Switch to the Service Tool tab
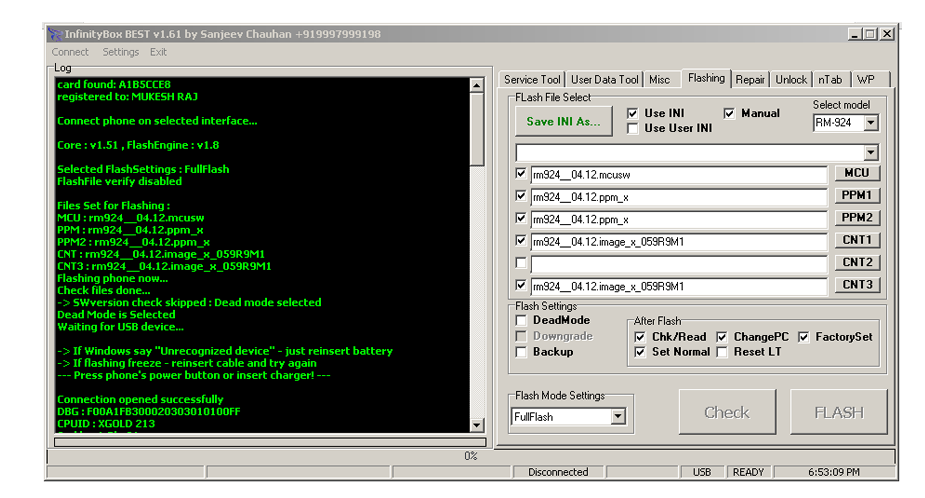Screen dimensions: 925x498 [532, 80]
